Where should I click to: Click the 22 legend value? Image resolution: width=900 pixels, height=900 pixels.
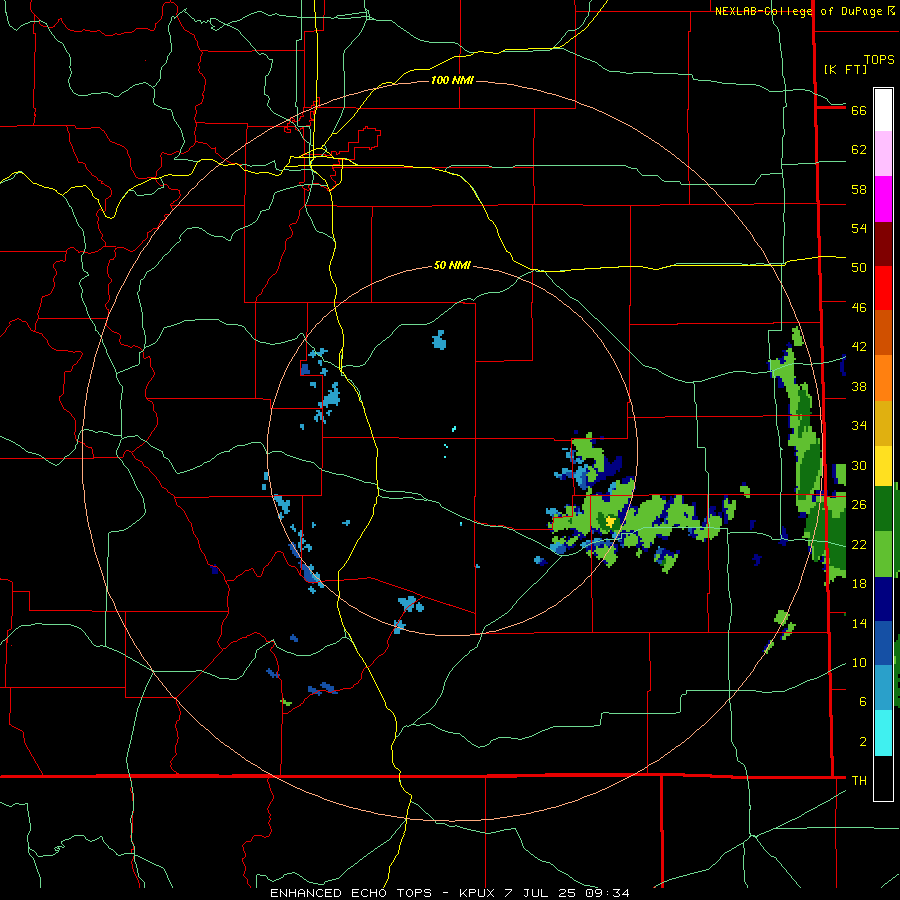(859, 544)
